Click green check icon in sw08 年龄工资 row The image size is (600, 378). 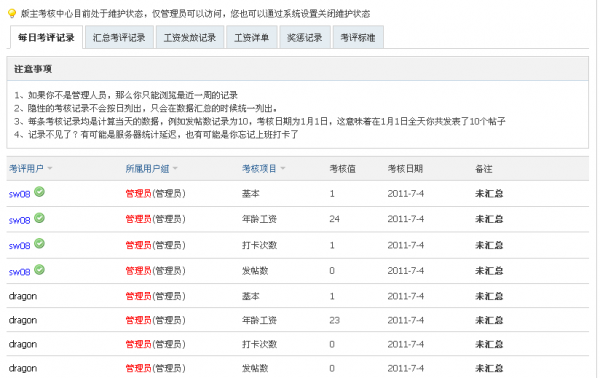pyautogui.click(x=39, y=218)
